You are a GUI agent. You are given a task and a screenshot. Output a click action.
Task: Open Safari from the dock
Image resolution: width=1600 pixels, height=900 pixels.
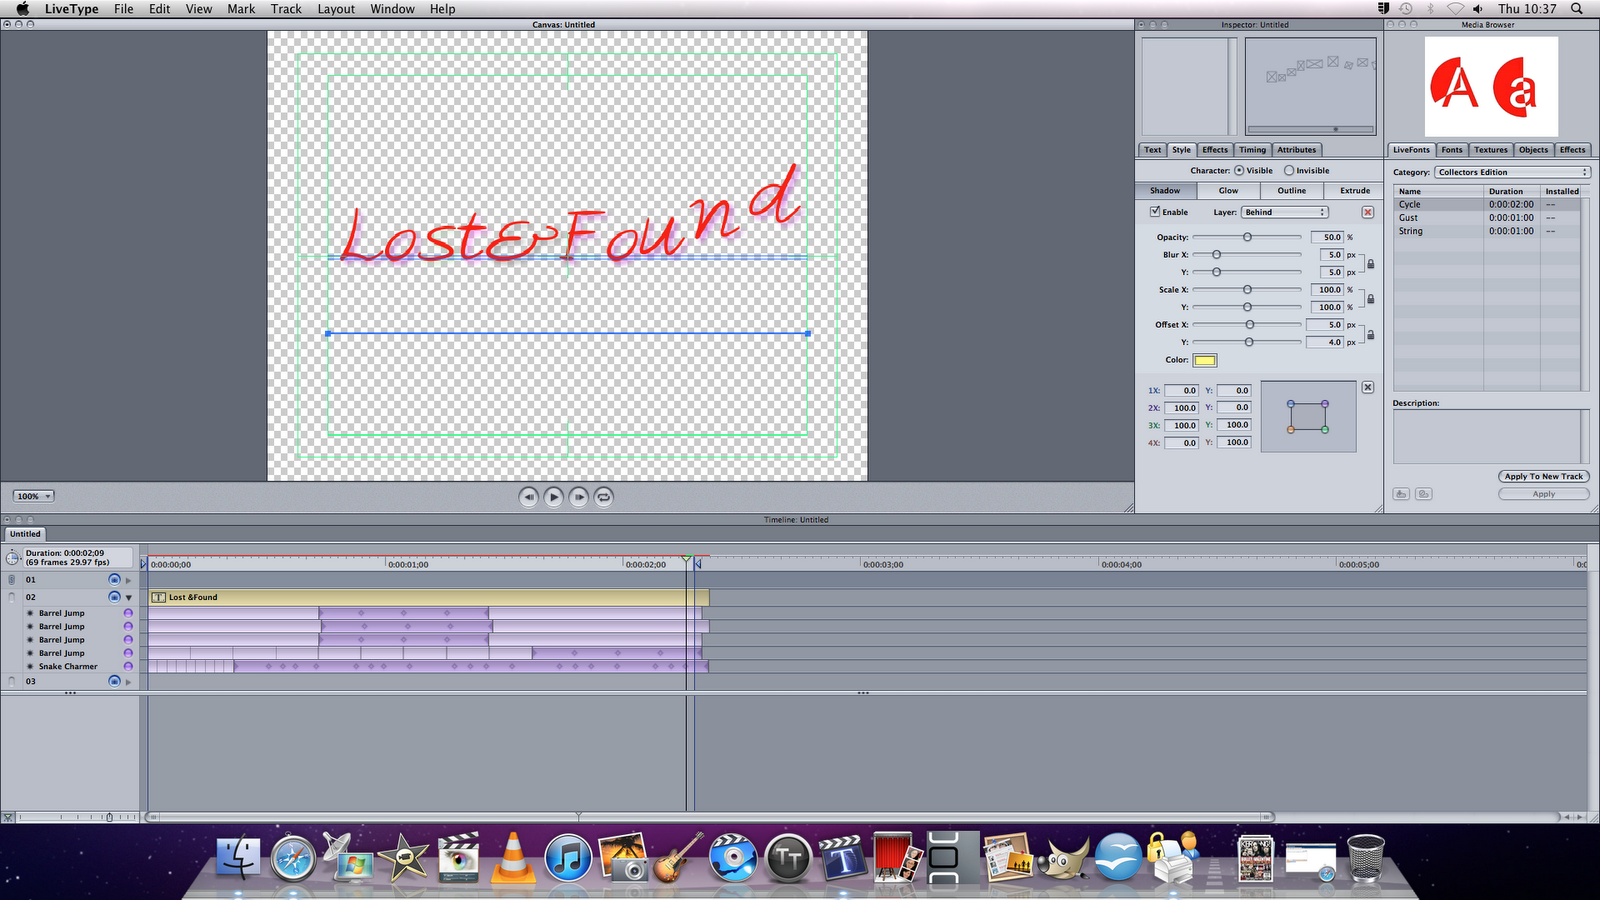[293, 858]
